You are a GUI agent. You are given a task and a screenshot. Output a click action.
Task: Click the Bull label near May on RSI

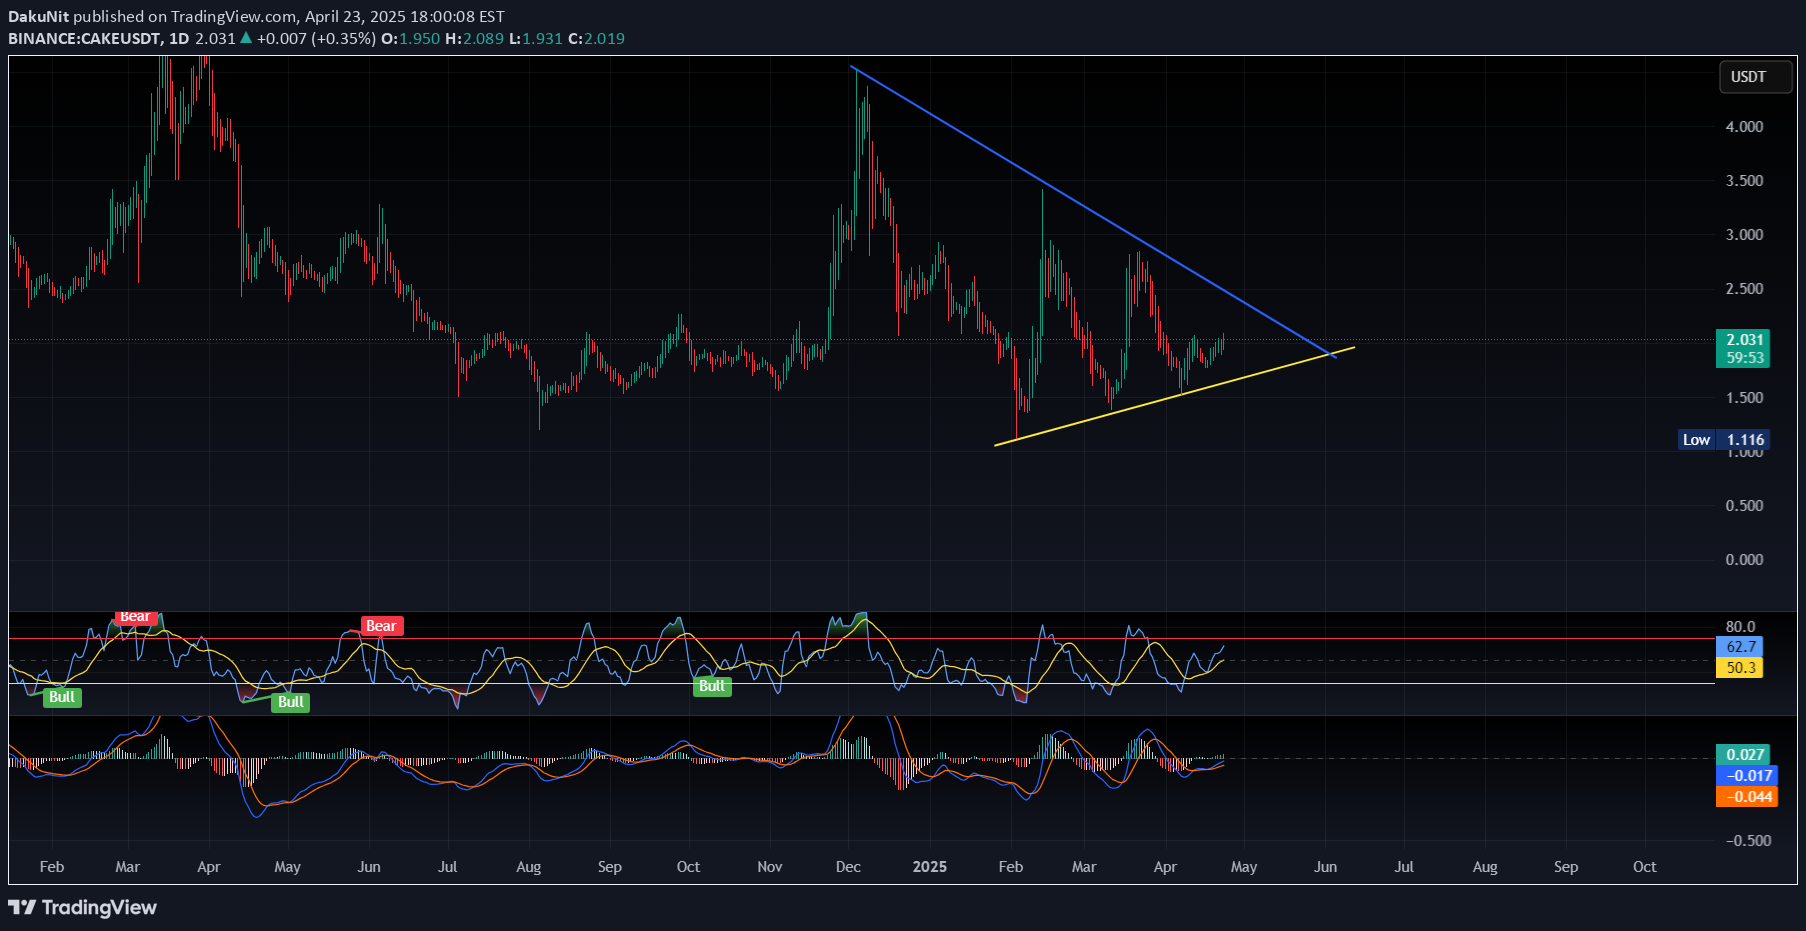tap(291, 702)
